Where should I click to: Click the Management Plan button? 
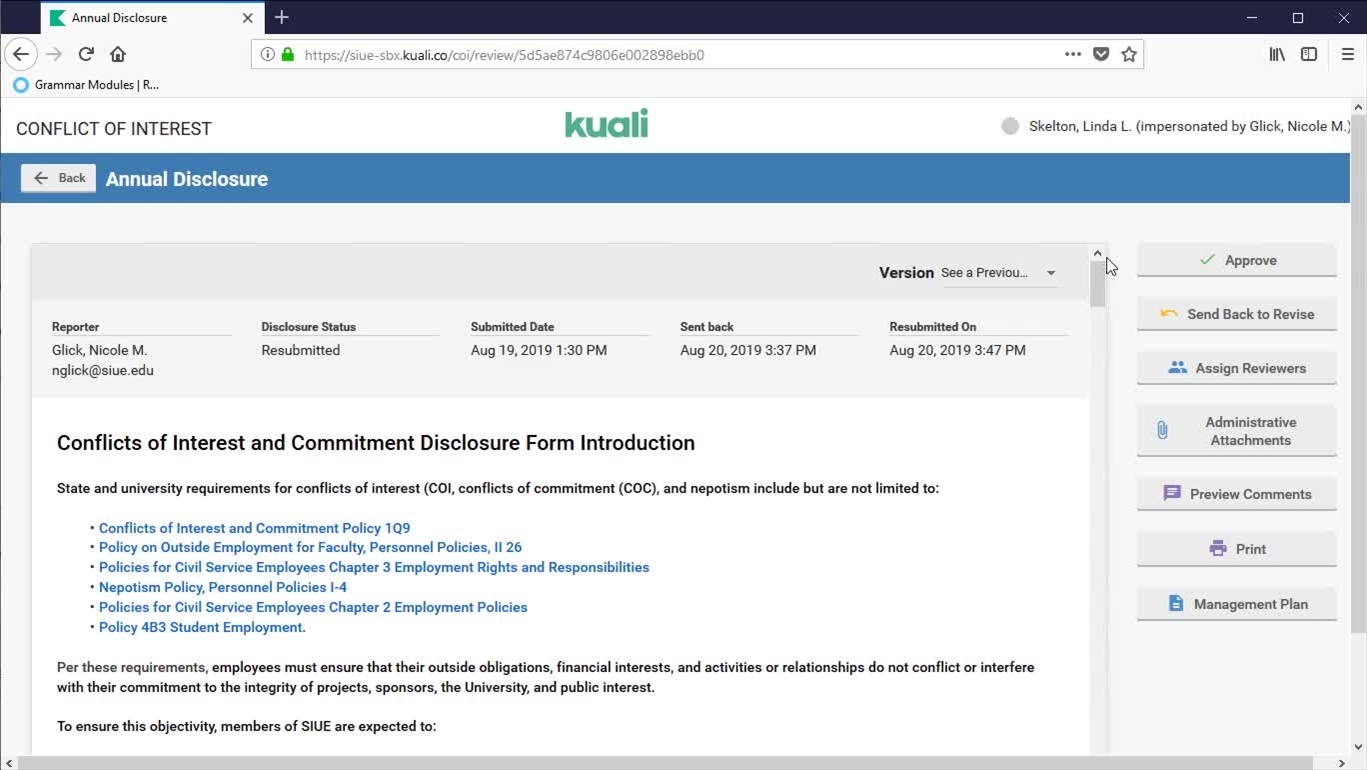click(x=1237, y=604)
